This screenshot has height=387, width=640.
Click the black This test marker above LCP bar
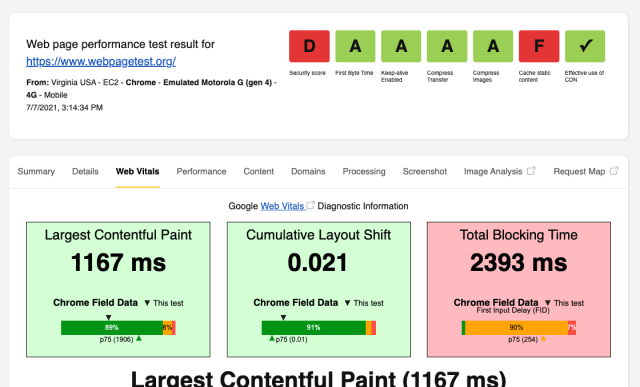click(x=108, y=317)
